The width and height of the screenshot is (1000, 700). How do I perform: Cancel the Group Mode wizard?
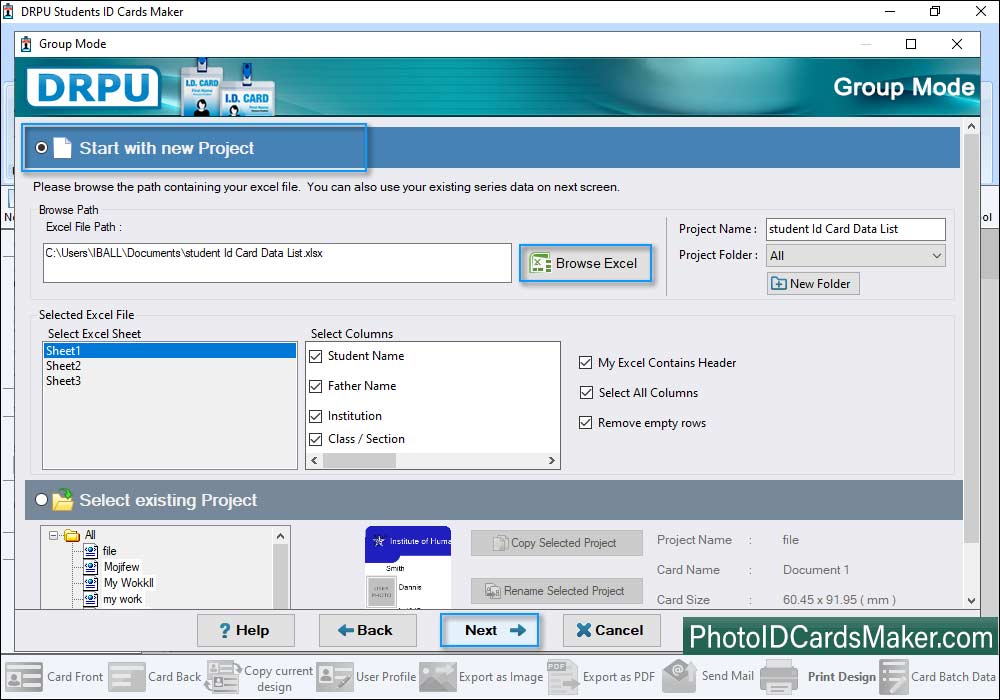[611, 631]
